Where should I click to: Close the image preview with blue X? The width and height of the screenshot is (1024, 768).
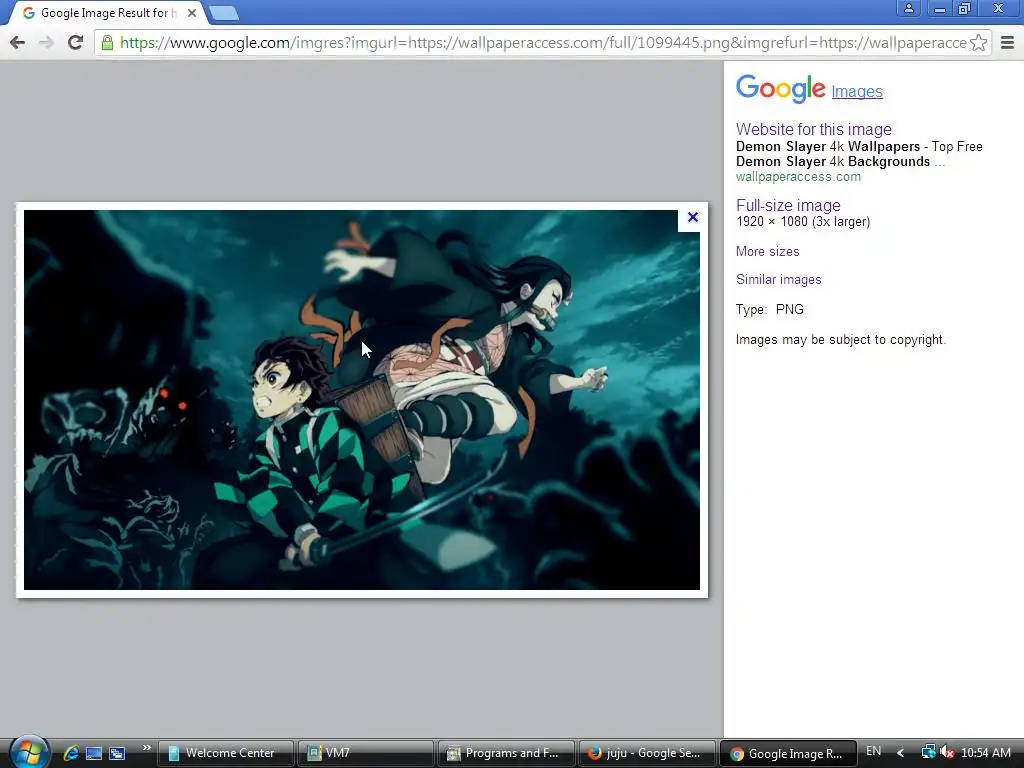click(x=693, y=217)
